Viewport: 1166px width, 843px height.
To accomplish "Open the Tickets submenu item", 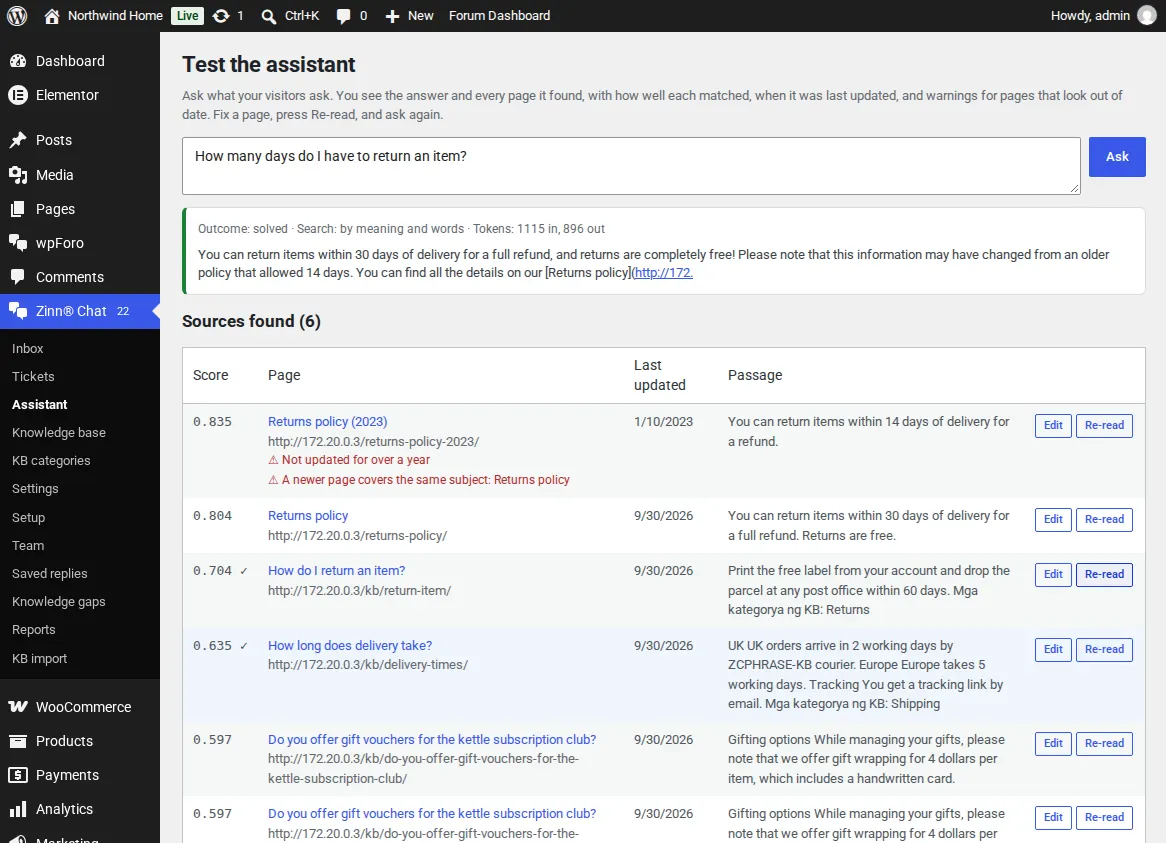I will coord(33,377).
